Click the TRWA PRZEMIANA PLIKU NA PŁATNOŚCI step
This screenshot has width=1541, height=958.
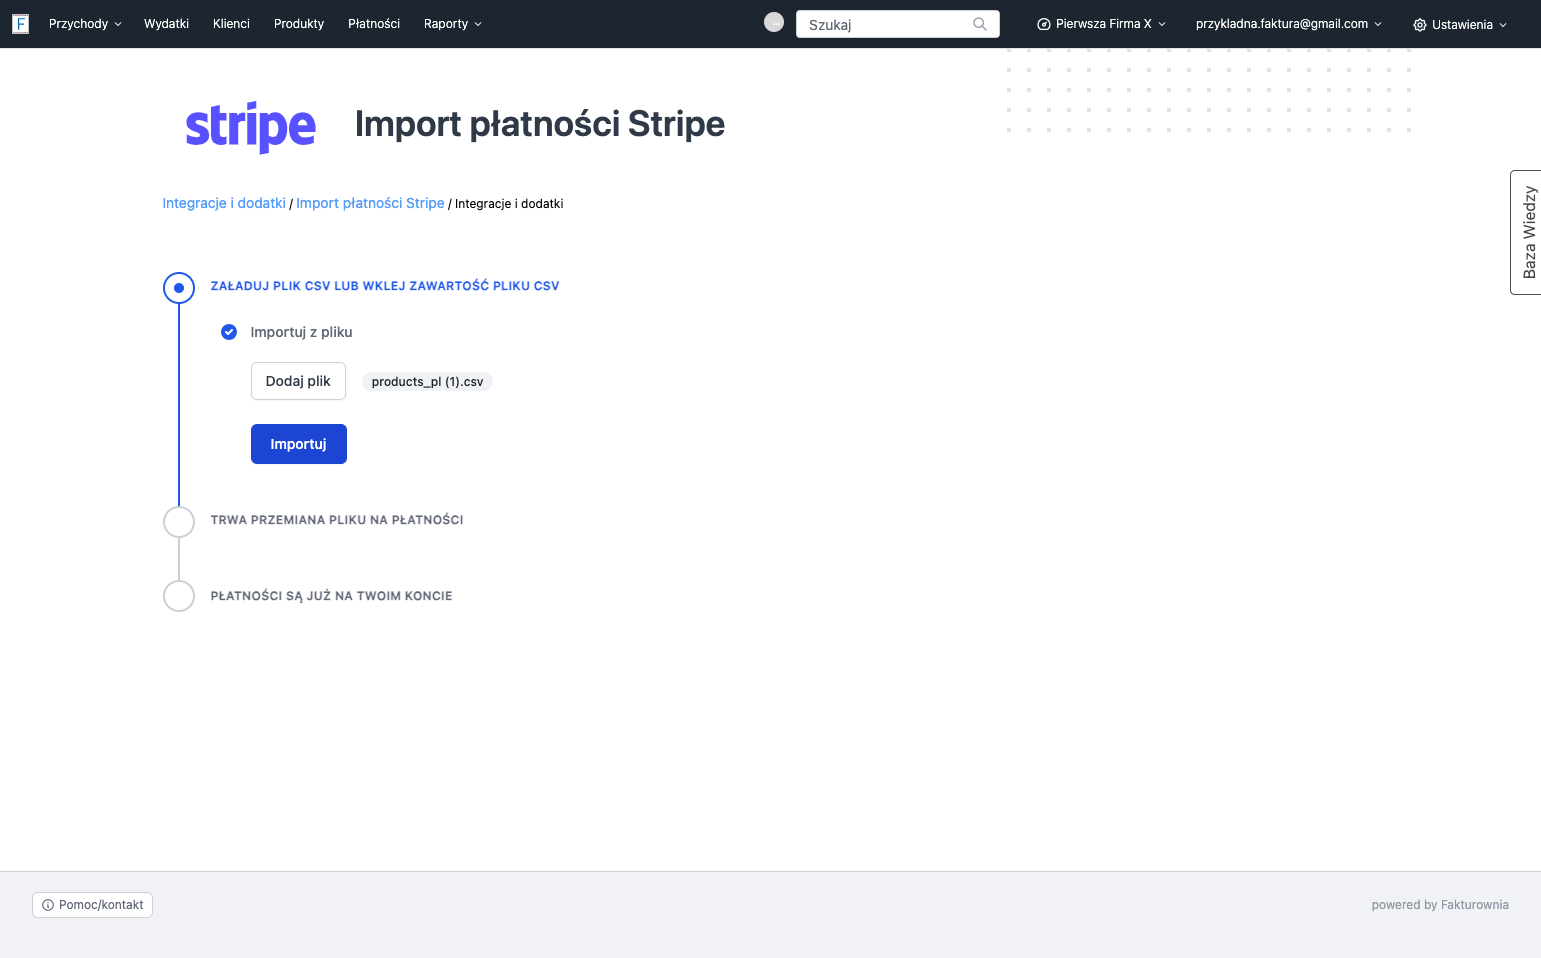click(337, 520)
